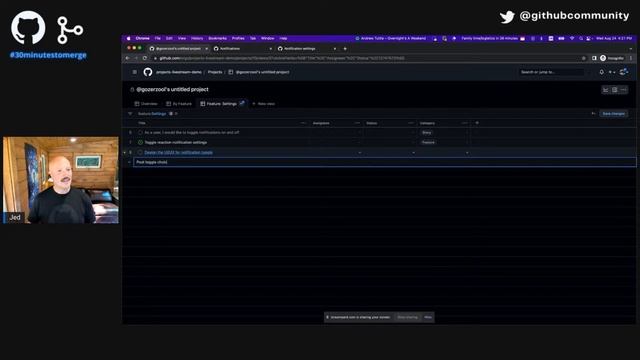Click the Search or jump to field

[551, 72]
